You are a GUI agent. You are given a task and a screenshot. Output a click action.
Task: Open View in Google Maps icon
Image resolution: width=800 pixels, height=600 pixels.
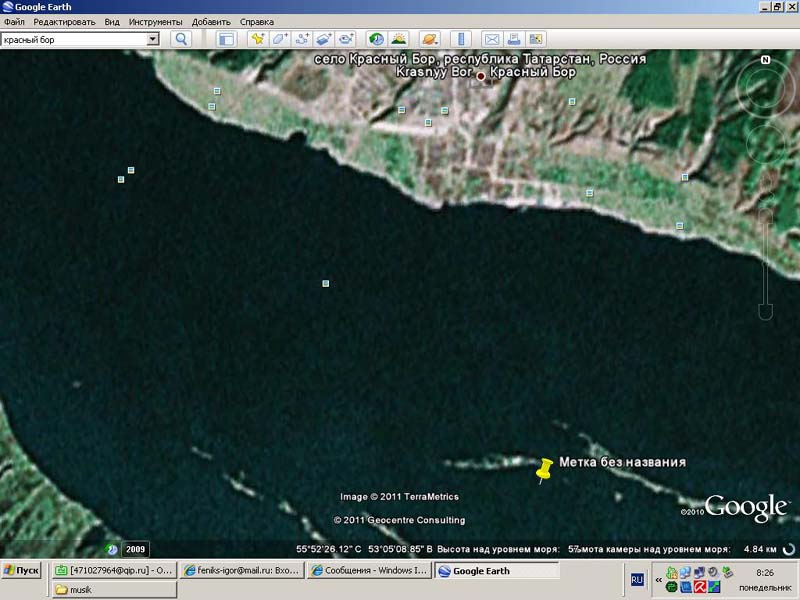(x=535, y=39)
